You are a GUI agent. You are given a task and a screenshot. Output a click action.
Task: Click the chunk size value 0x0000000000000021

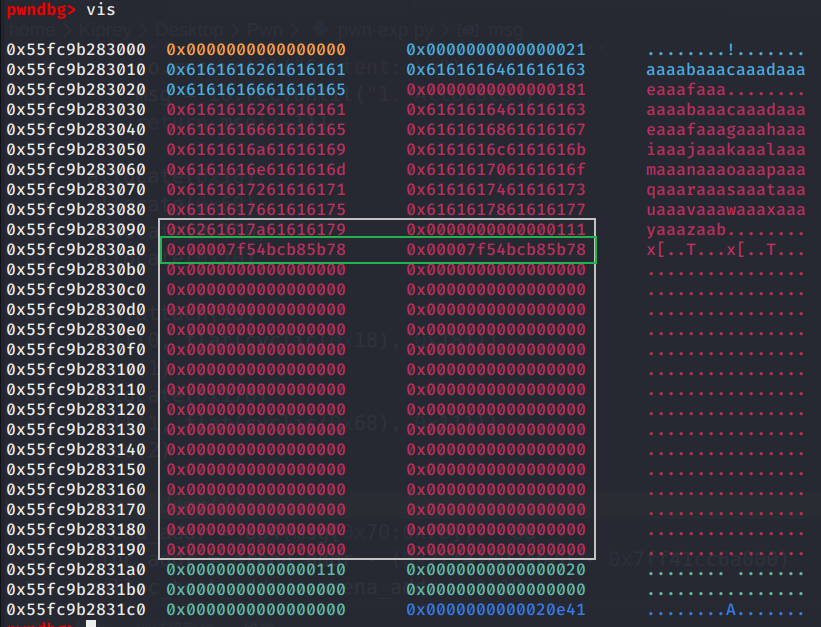point(496,50)
